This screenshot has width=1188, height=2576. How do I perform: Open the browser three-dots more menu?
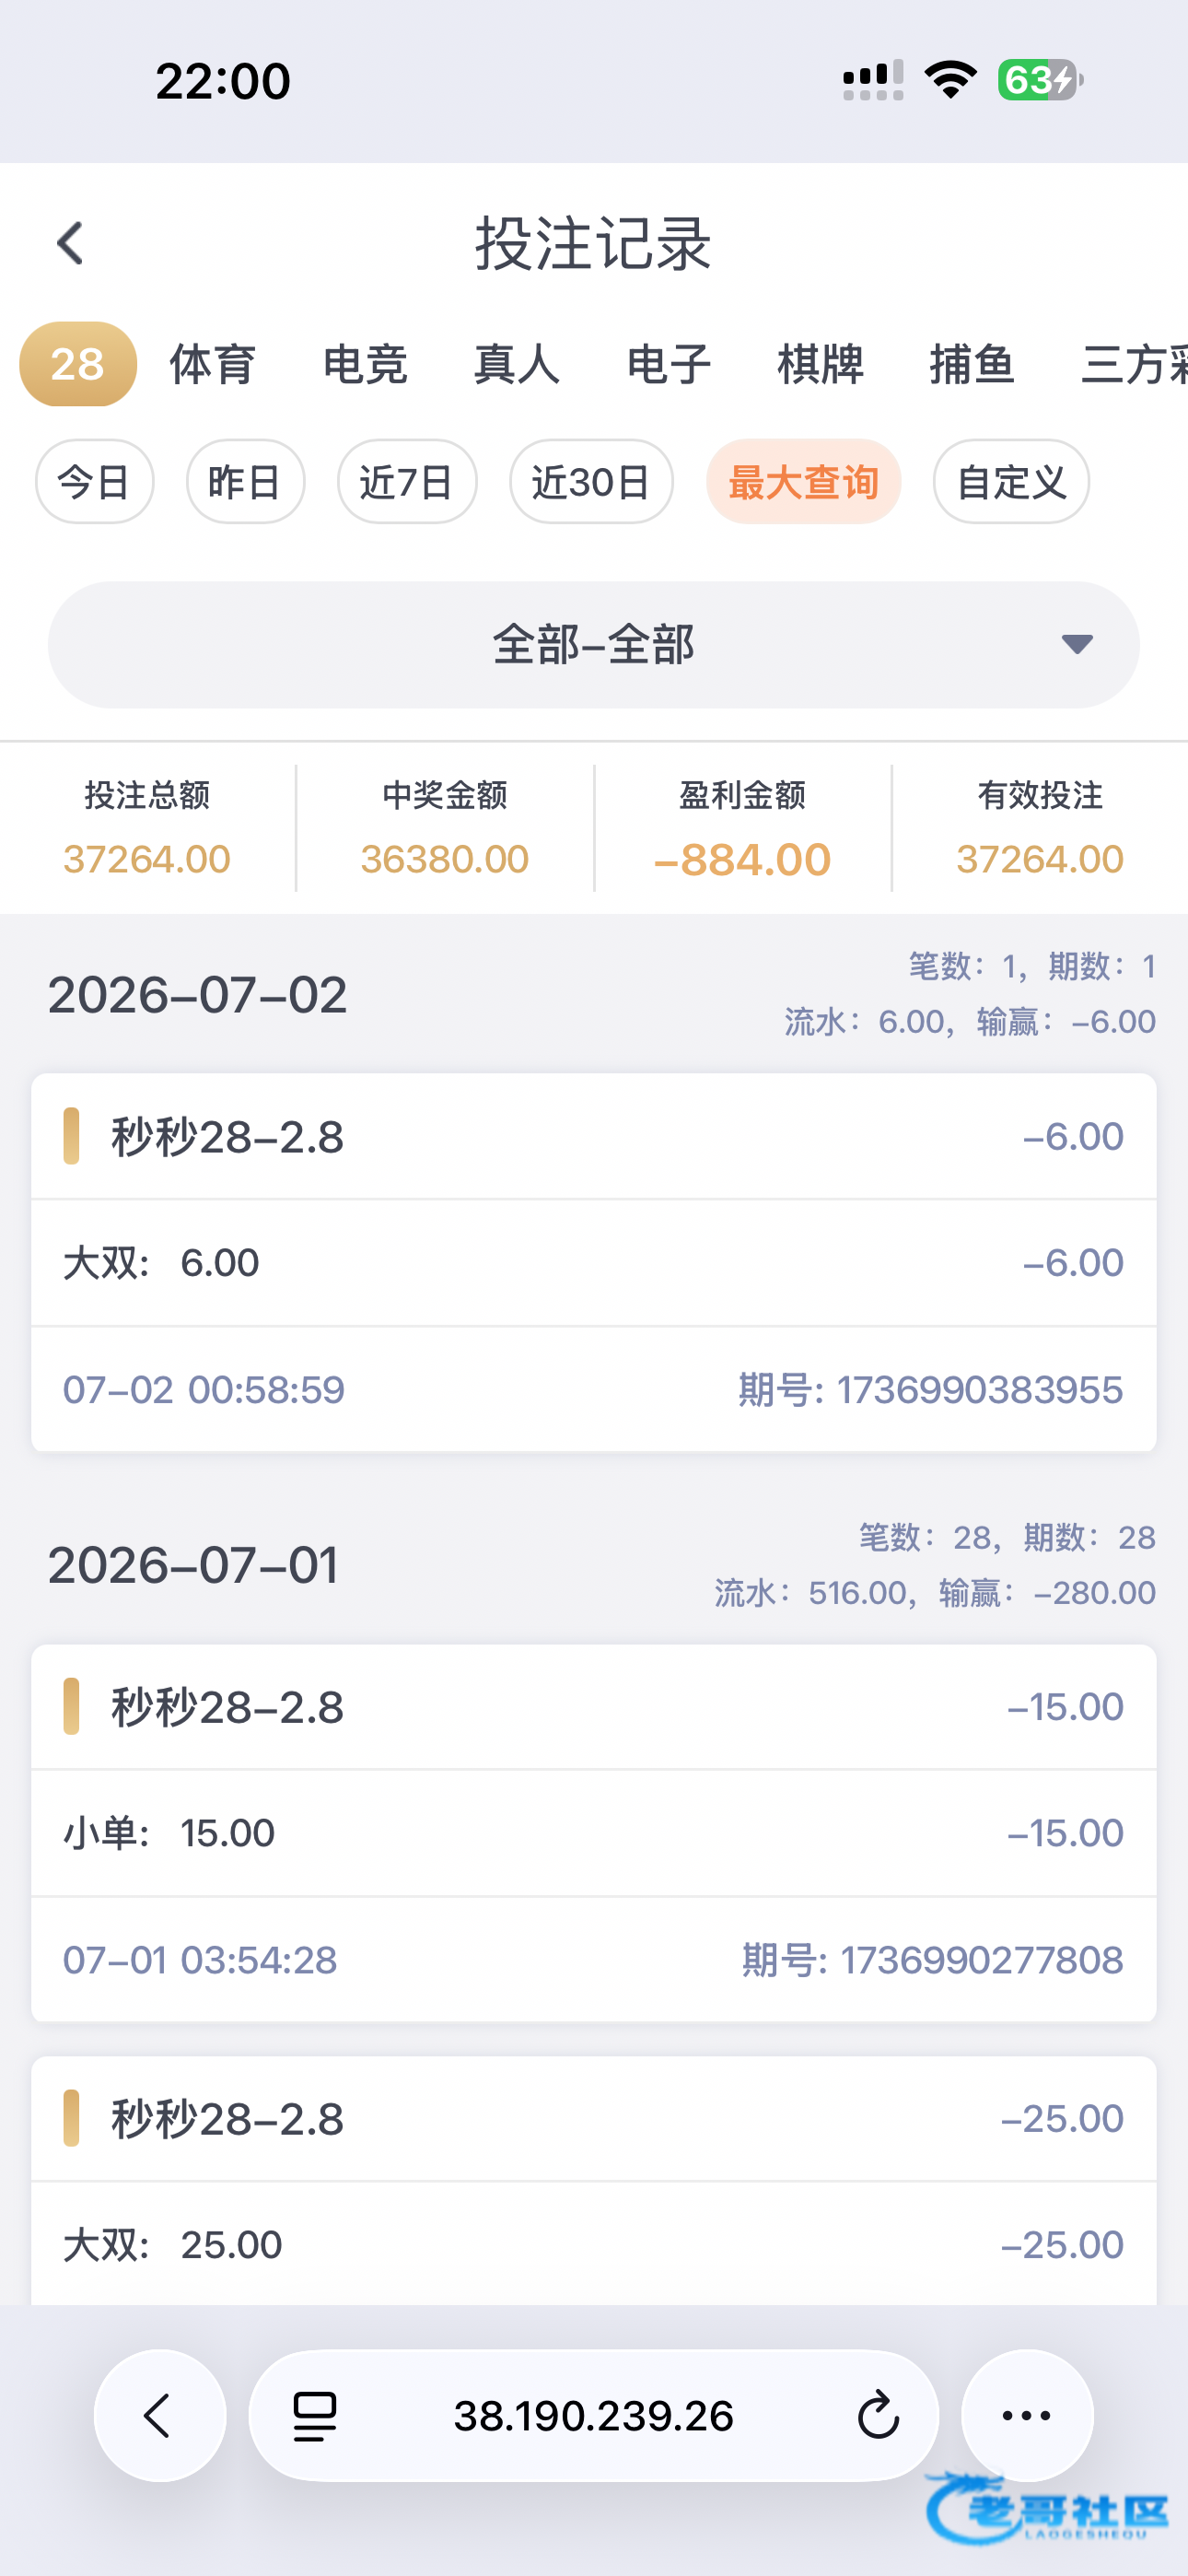1027,2415
